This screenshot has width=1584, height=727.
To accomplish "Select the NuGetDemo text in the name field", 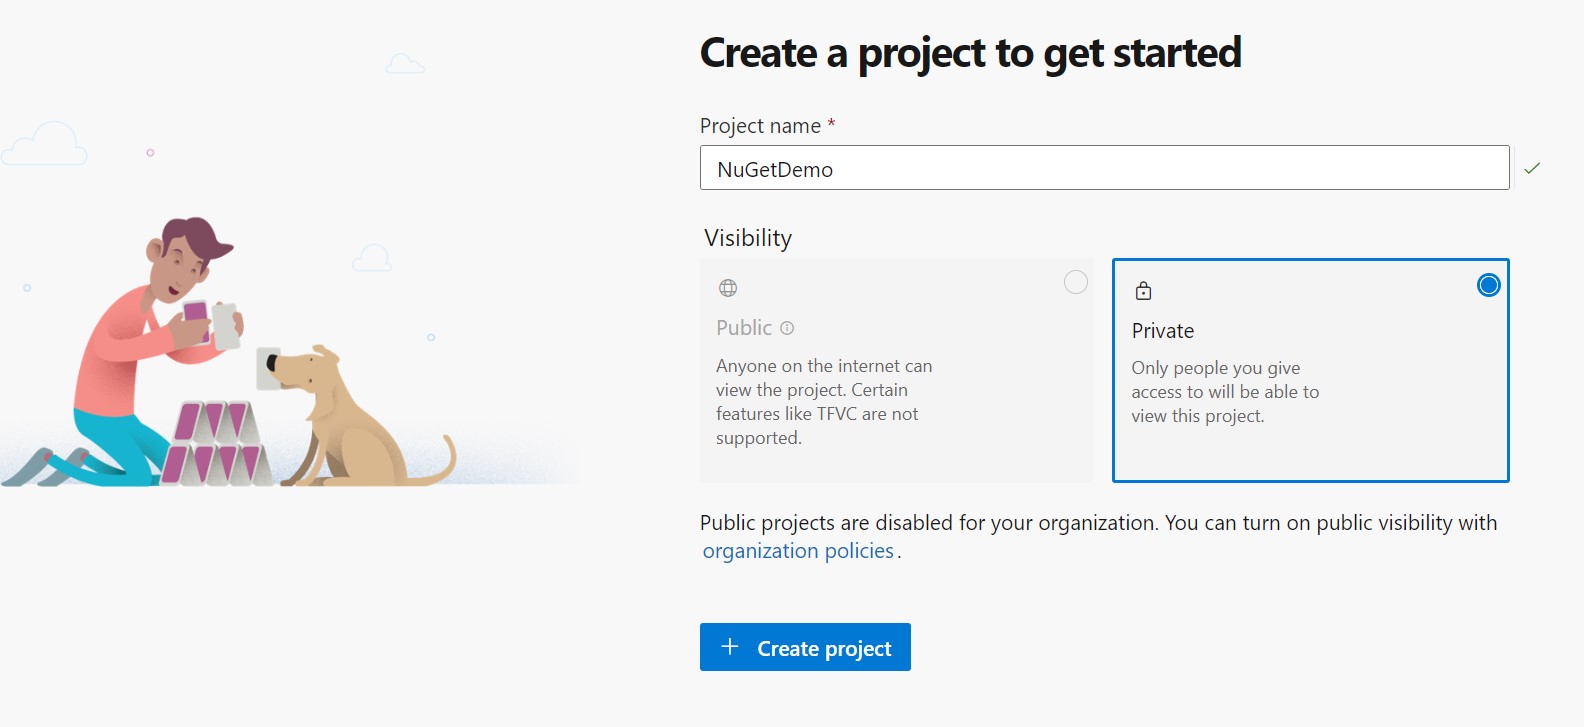I will tap(773, 168).
